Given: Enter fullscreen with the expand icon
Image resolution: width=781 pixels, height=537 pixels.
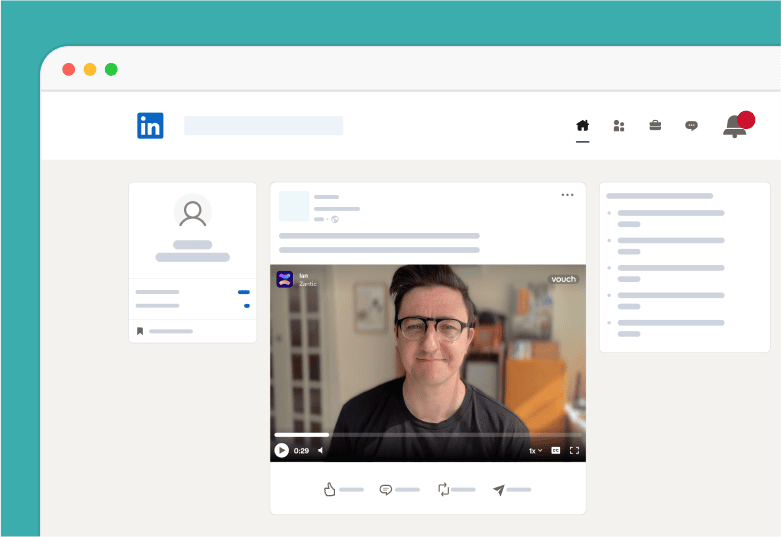Looking at the screenshot, I should tap(574, 450).
